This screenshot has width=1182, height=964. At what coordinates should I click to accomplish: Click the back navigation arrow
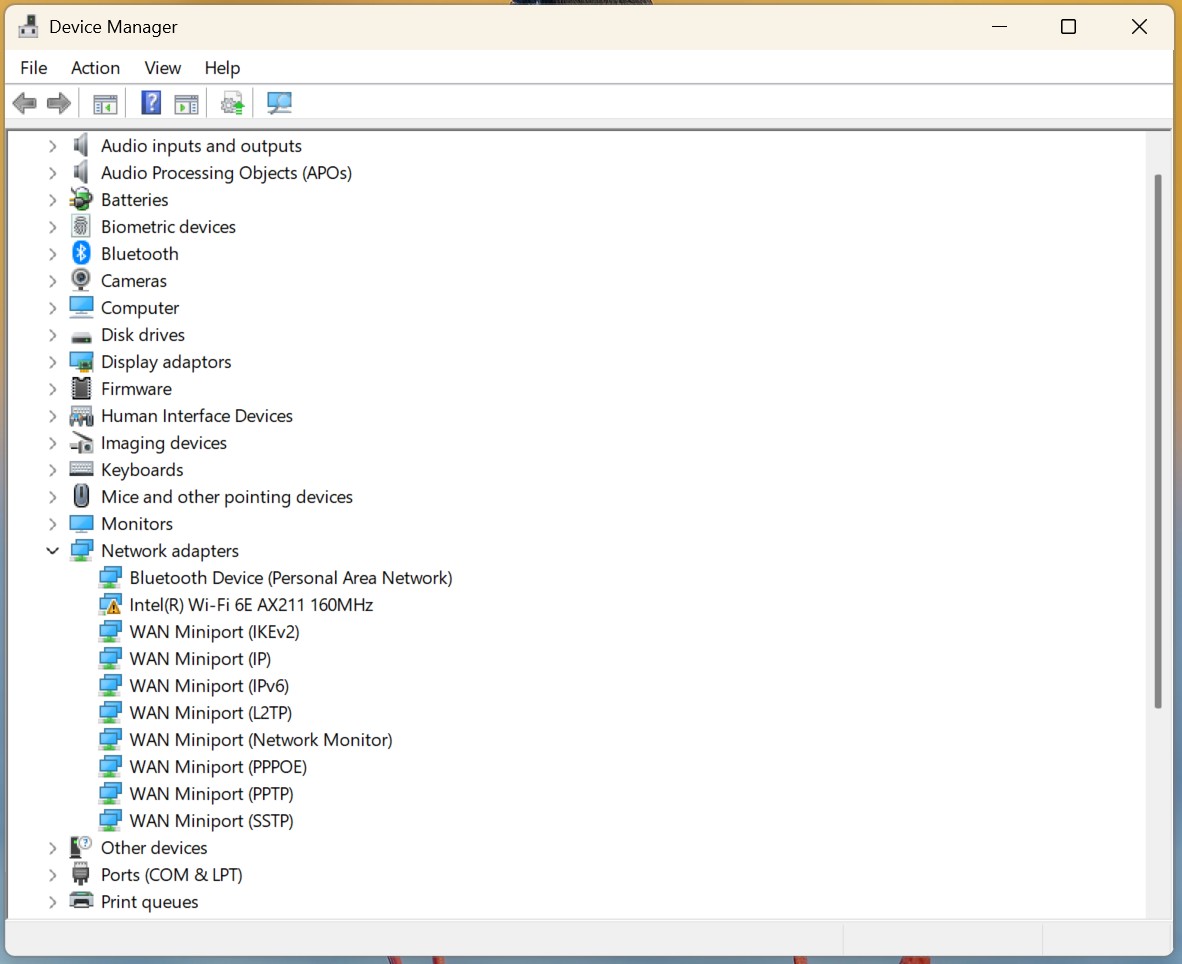[24, 102]
